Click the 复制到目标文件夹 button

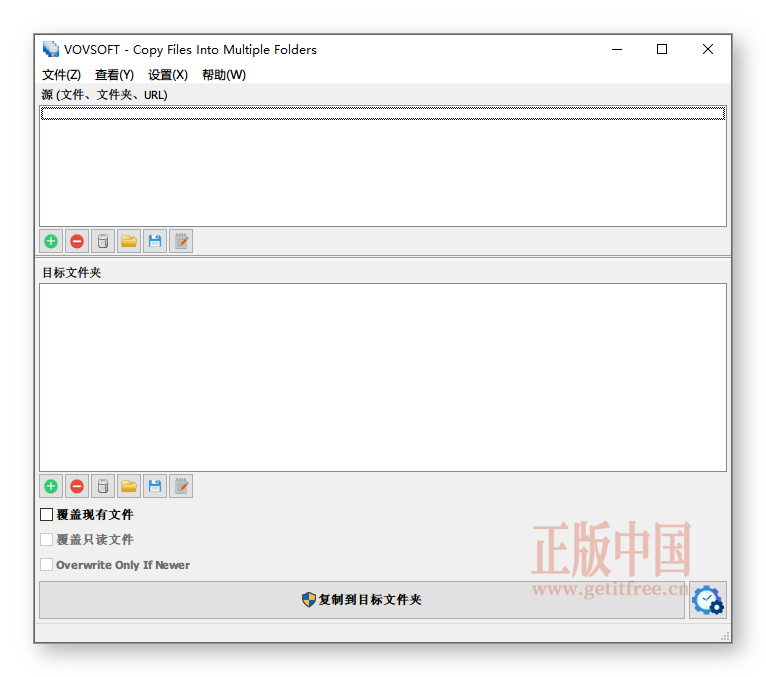[362, 600]
